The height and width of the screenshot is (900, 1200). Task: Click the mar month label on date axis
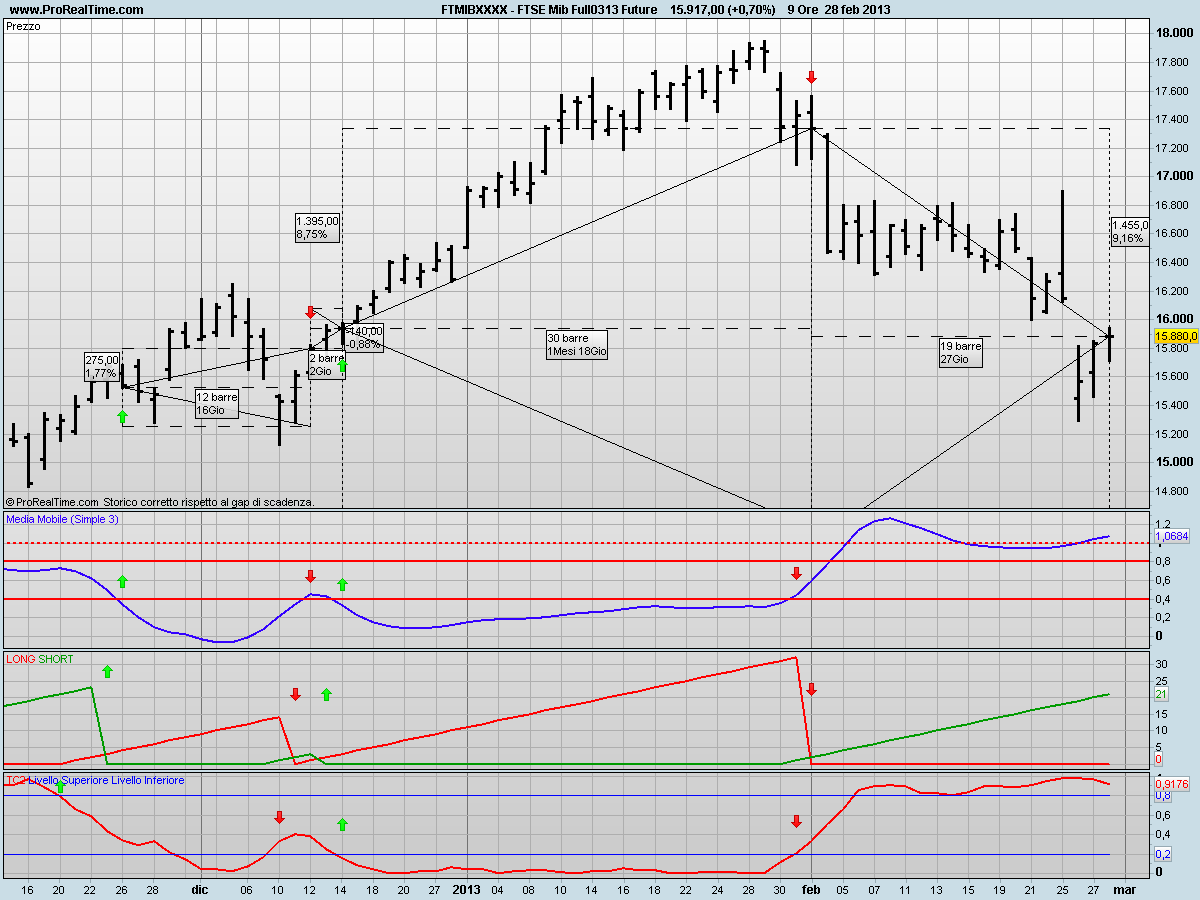pos(1125,888)
